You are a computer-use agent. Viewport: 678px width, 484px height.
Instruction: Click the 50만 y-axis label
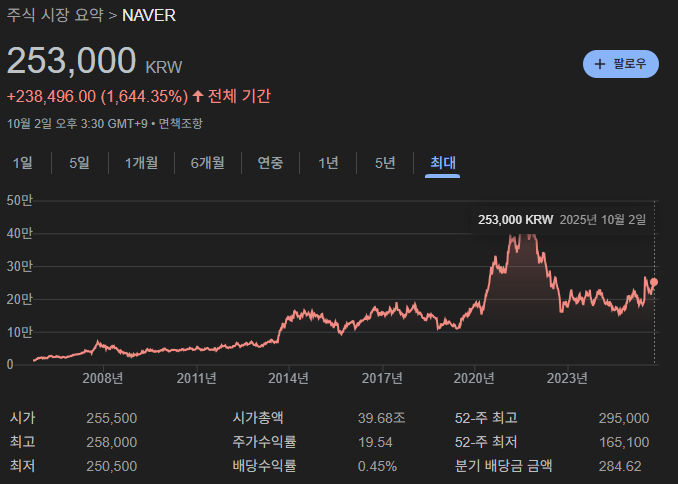coord(20,201)
